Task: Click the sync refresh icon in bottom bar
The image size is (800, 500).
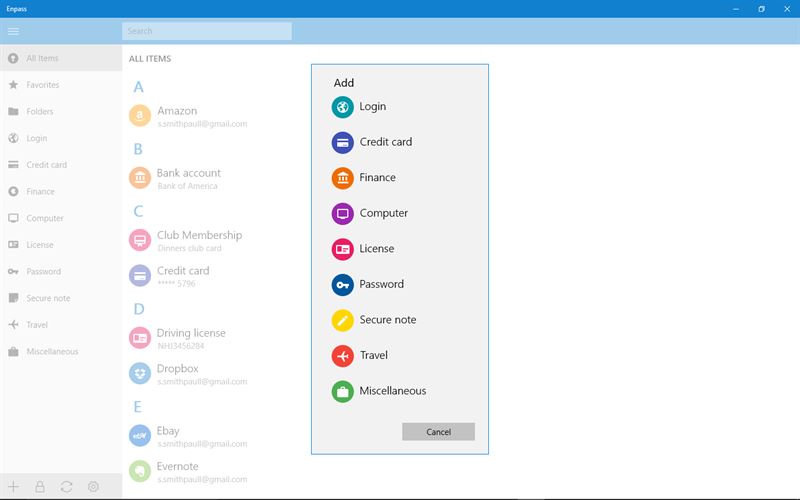Action: [x=66, y=486]
